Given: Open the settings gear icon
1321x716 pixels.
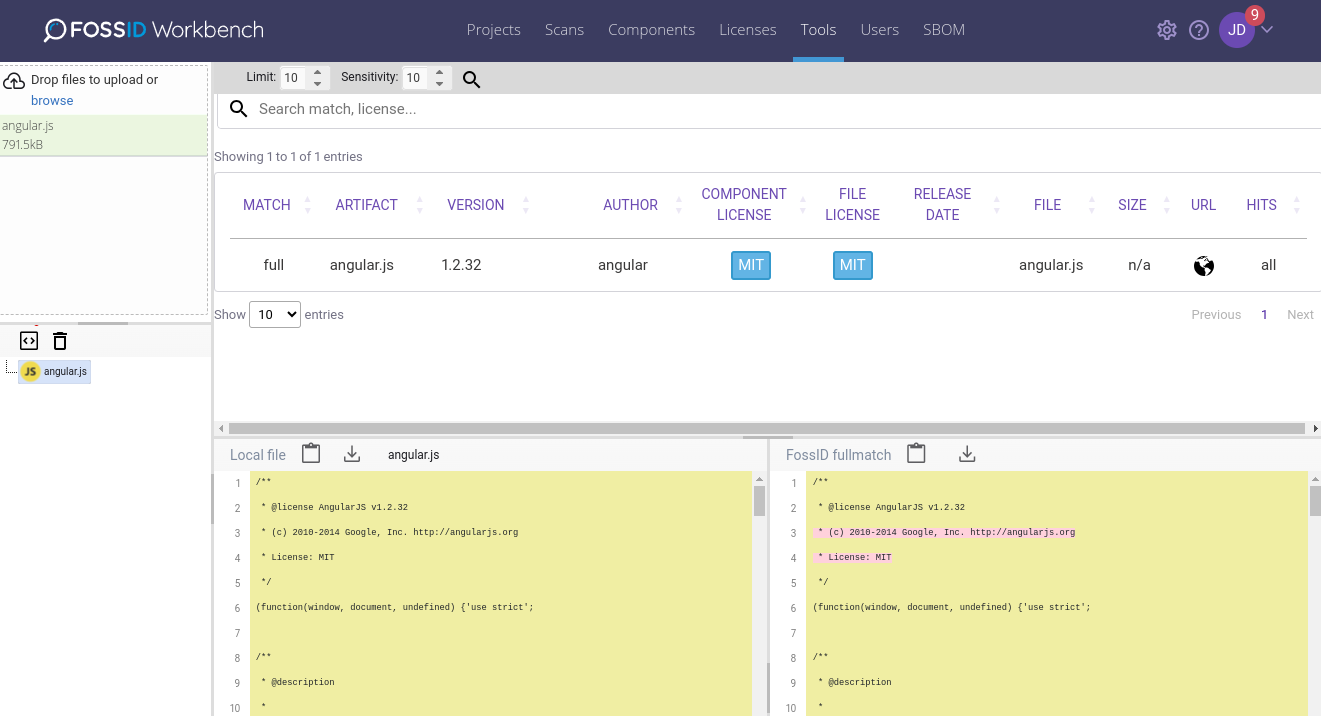Looking at the screenshot, I should click(x=1167, y=30).
